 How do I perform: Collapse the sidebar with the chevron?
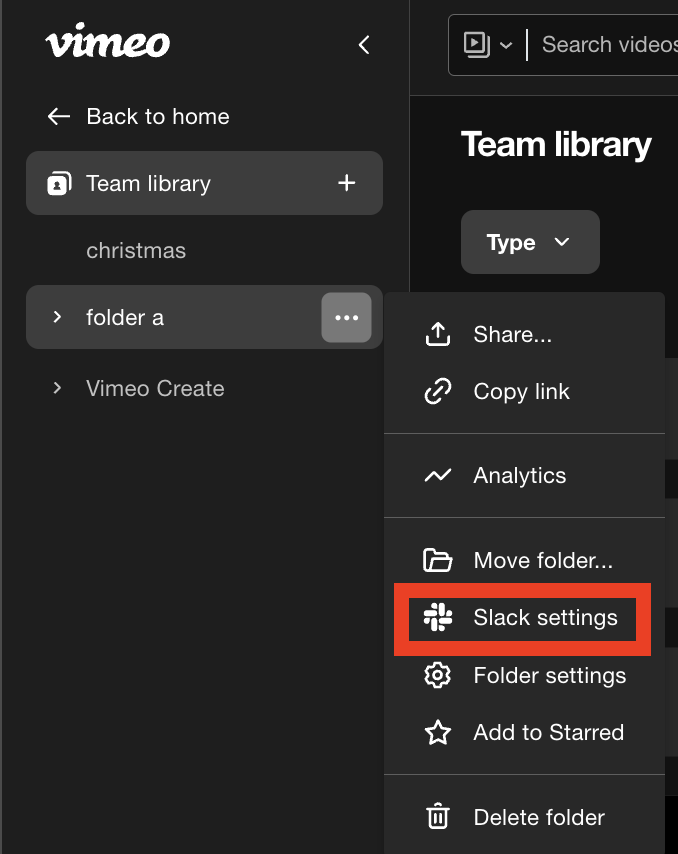click(364, 44)
